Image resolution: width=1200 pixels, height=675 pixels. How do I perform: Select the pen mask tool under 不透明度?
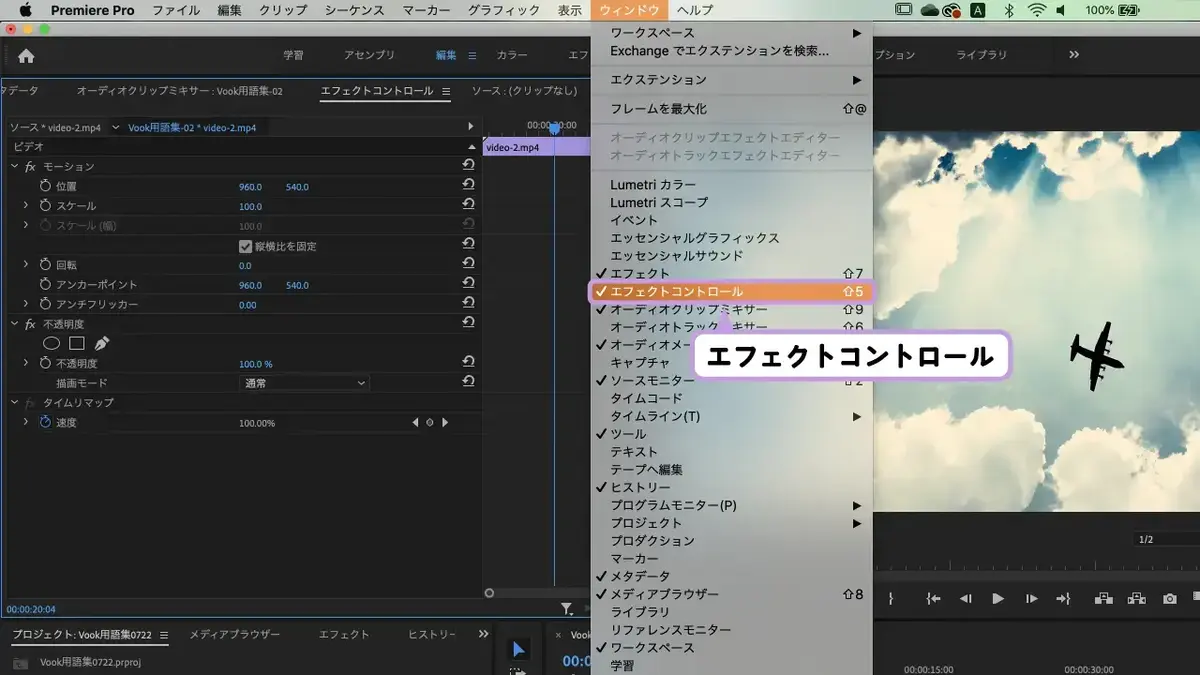tap(101, 344)
